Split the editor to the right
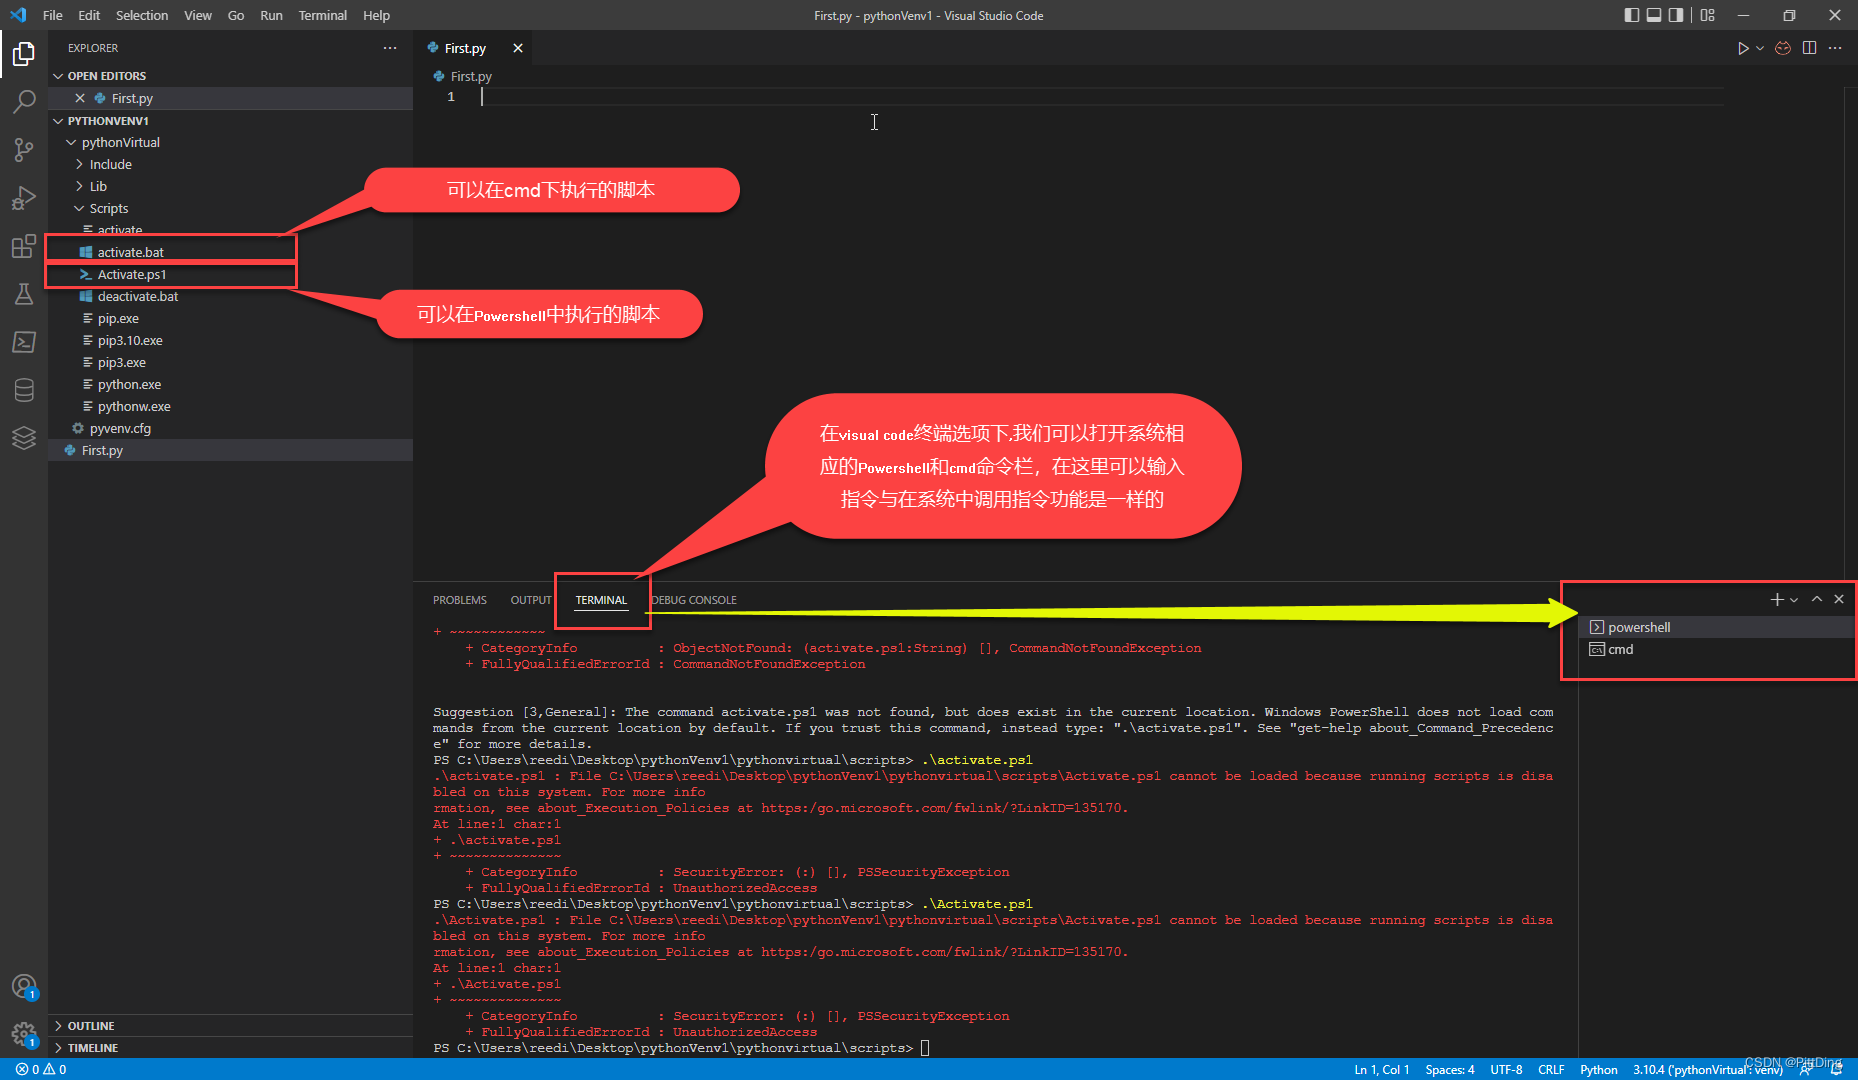 [1809, 48]
